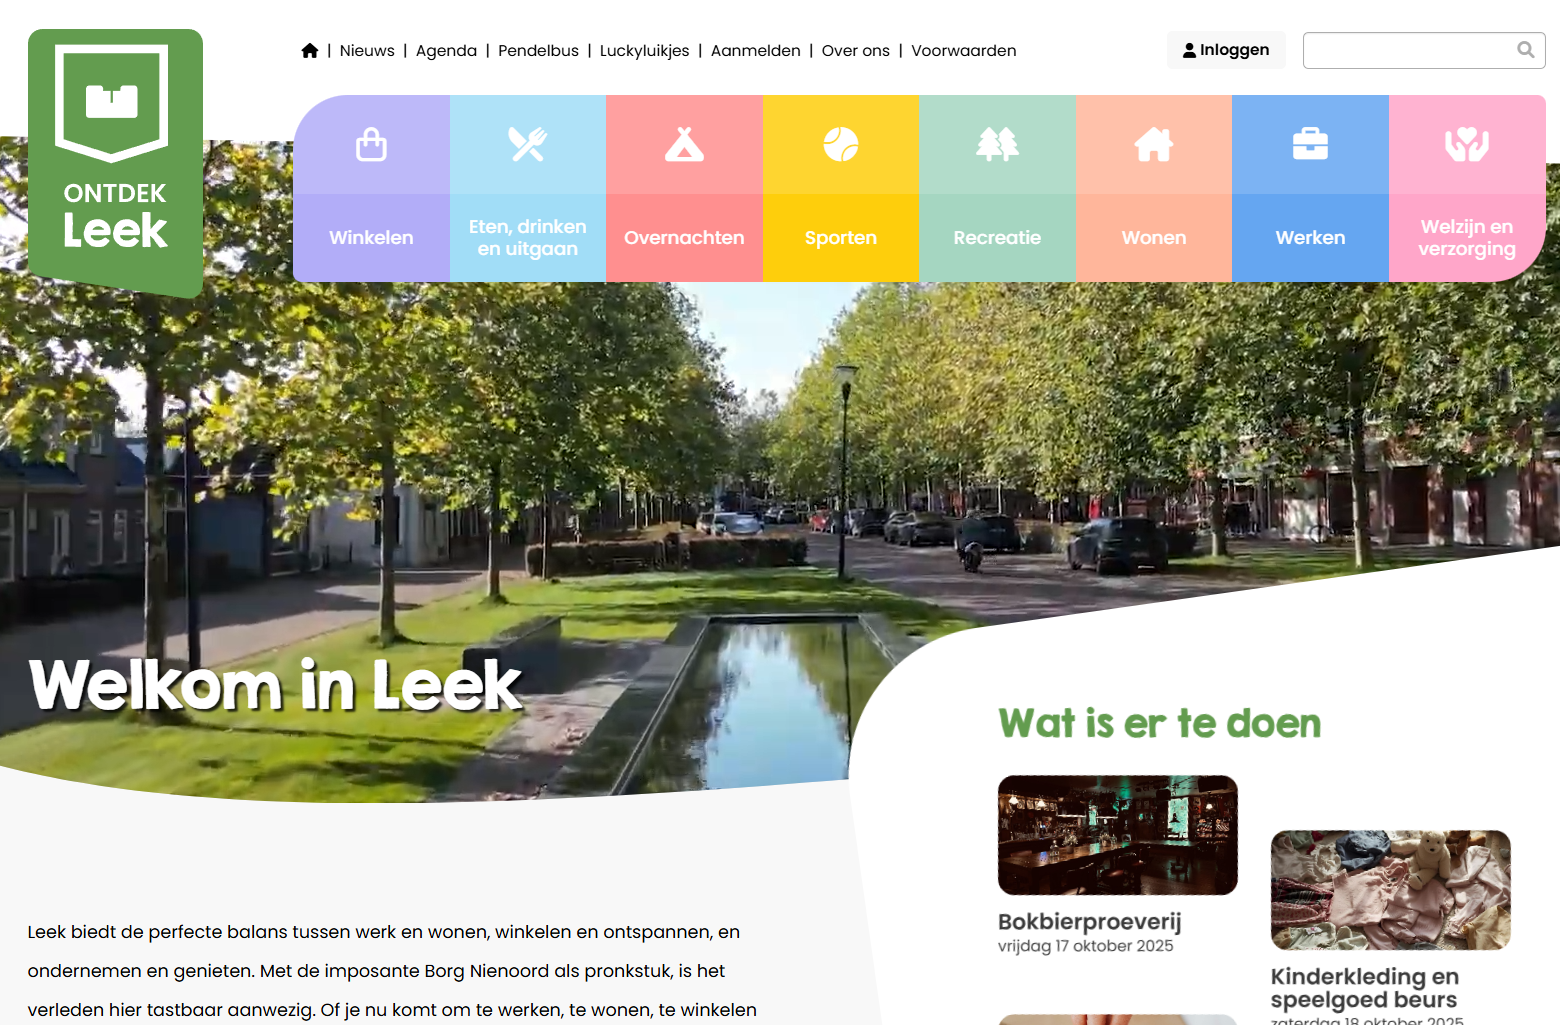Click the shopping bag Winkelen icon
Image resolution: width=1560 pixels, height=1025 pixels.
click(371, 145)
